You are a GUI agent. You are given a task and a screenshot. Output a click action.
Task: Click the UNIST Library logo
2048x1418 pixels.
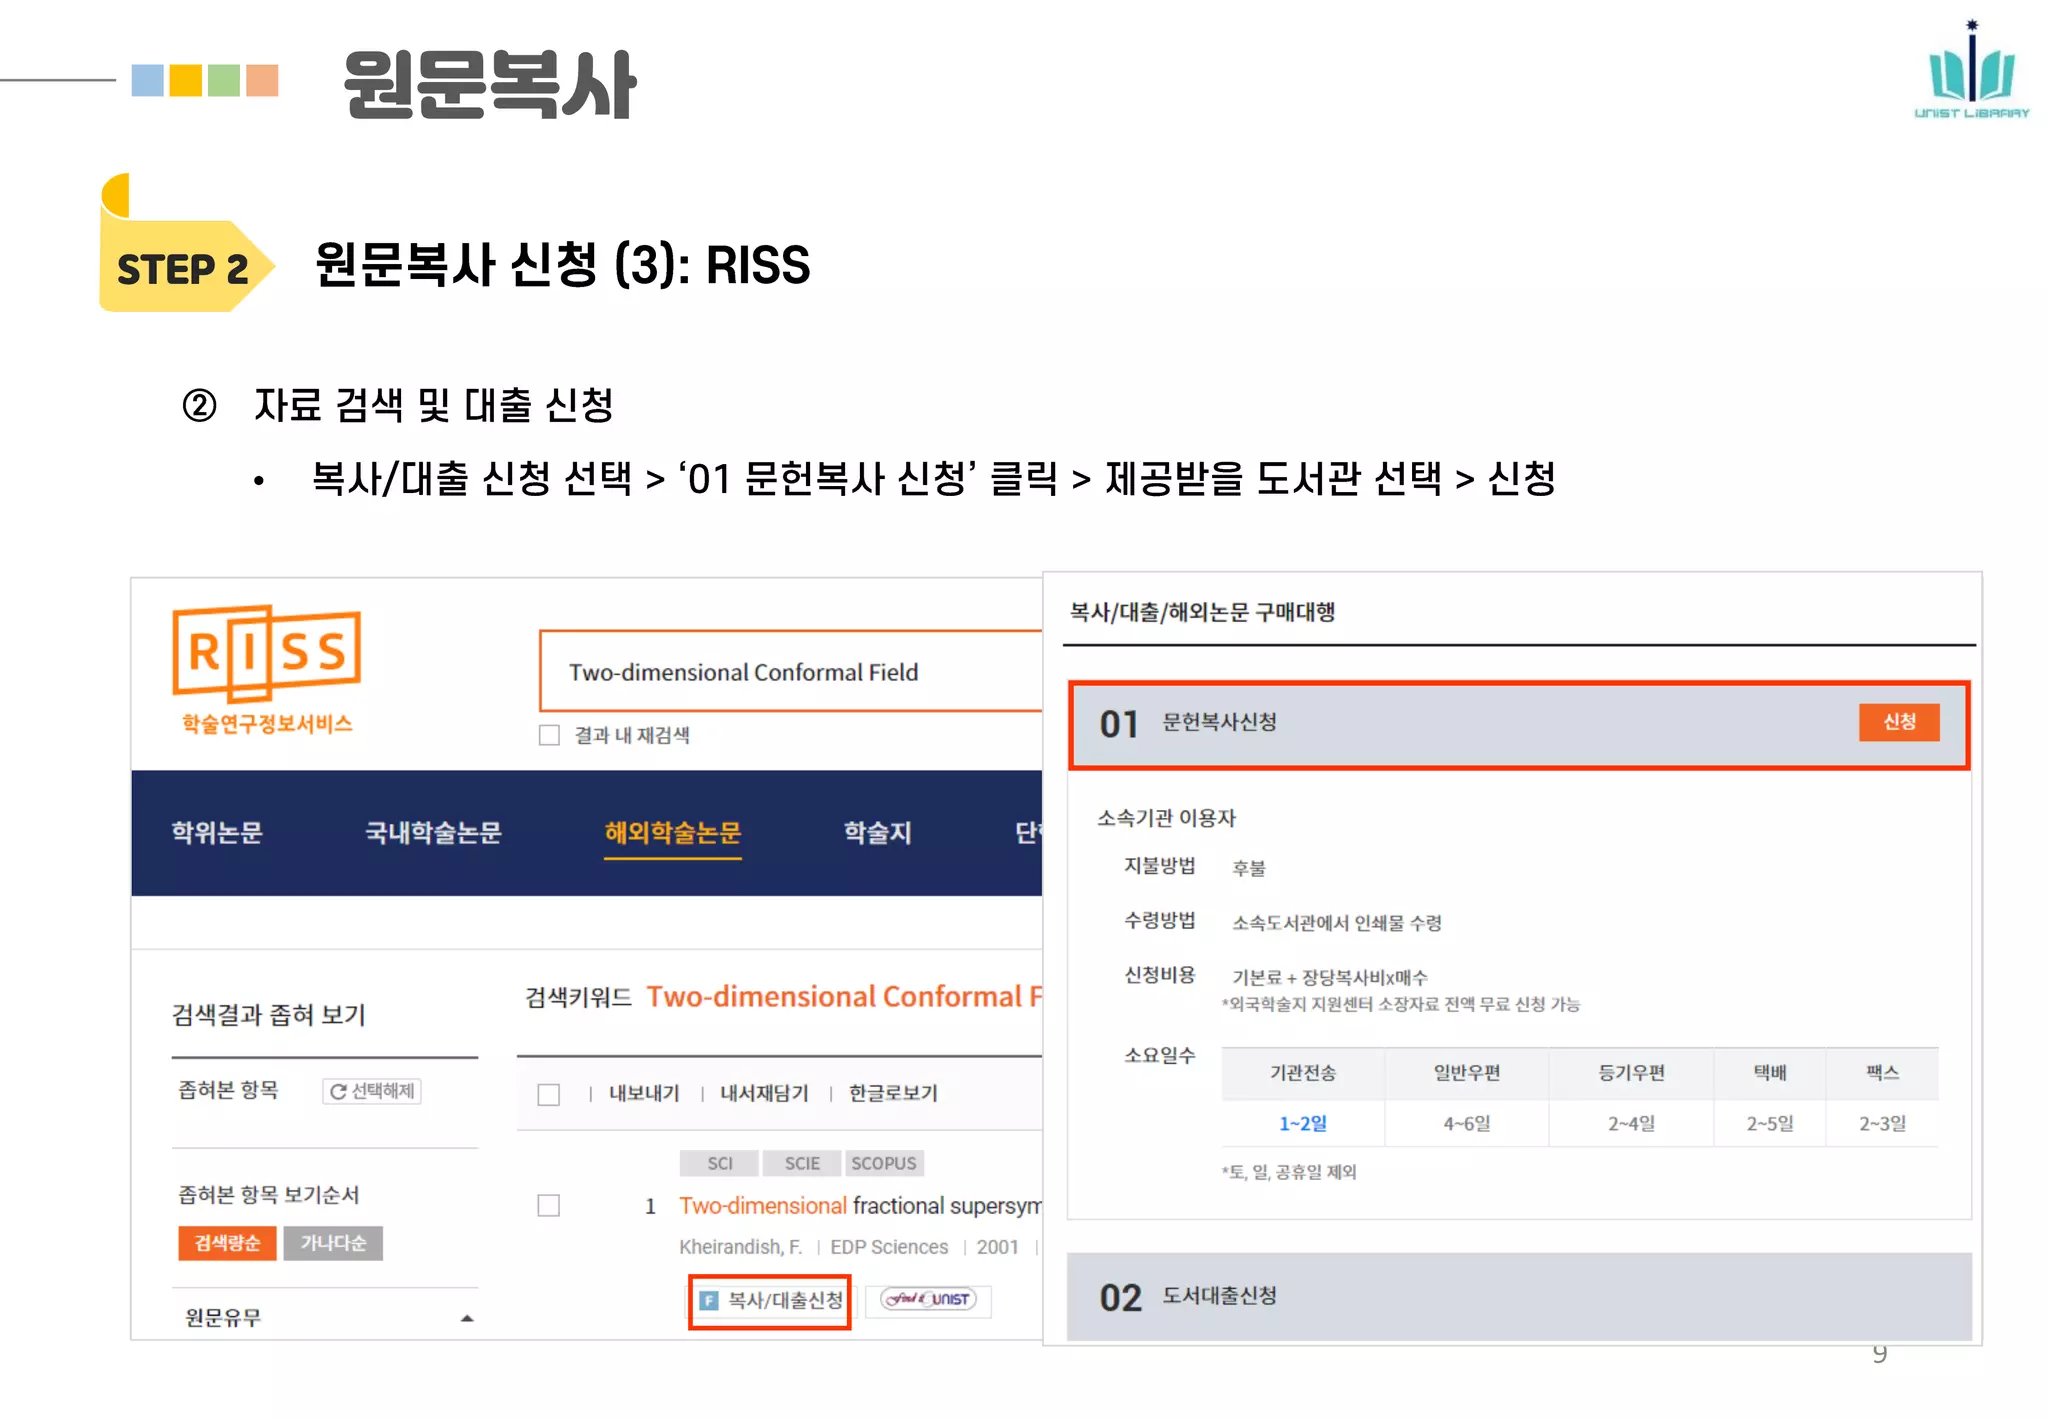coord(1971,70)
